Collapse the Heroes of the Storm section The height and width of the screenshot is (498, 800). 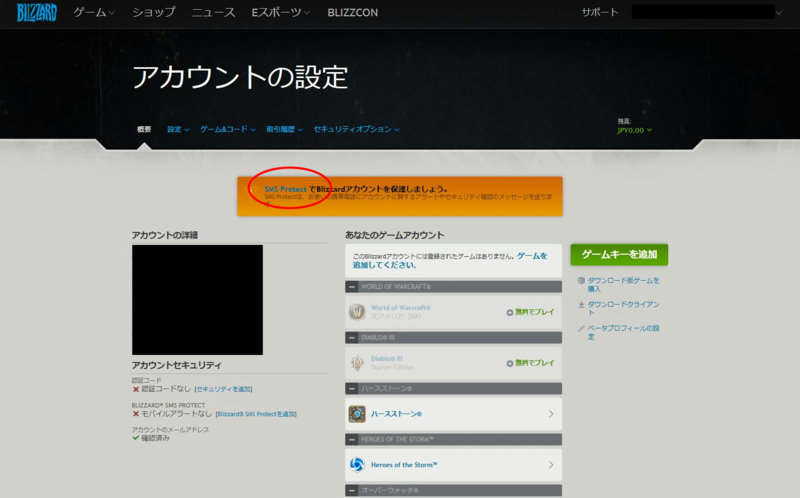pos(351,438)
